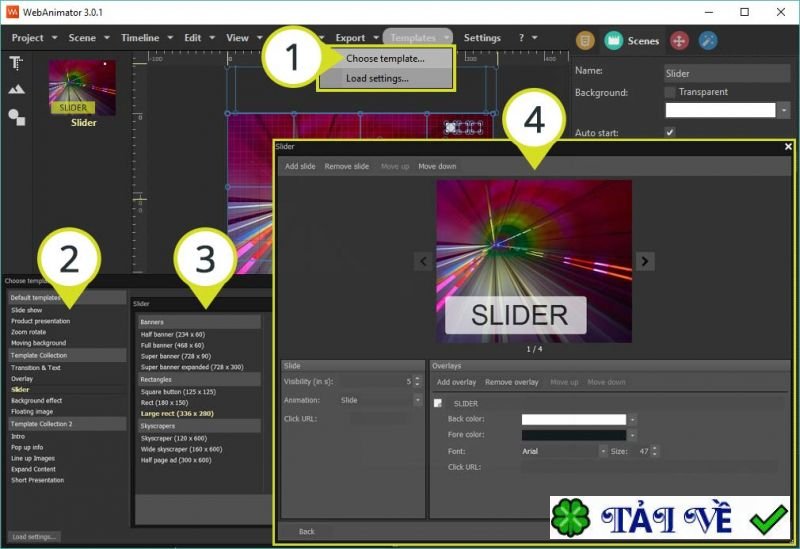Screen dimensions: 800x549
Task: Open the teal Scenes icon
Action: pos(613,40)
